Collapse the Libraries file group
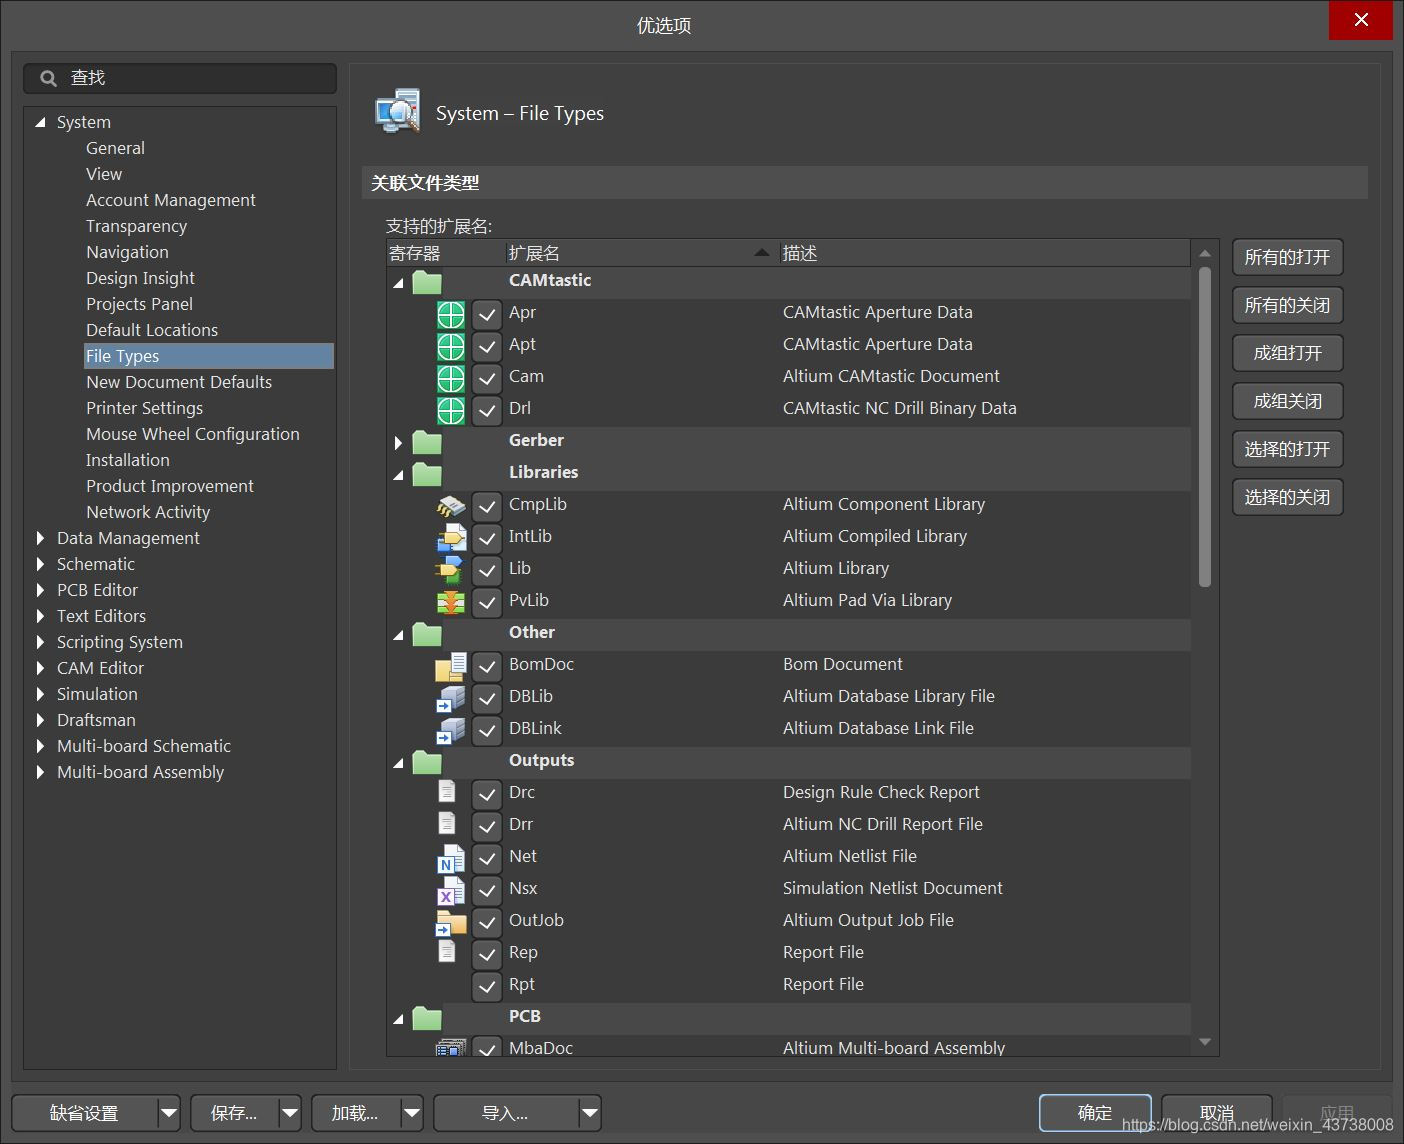The height and width of the screenshot is (1144, 1404). pos(398,475)
